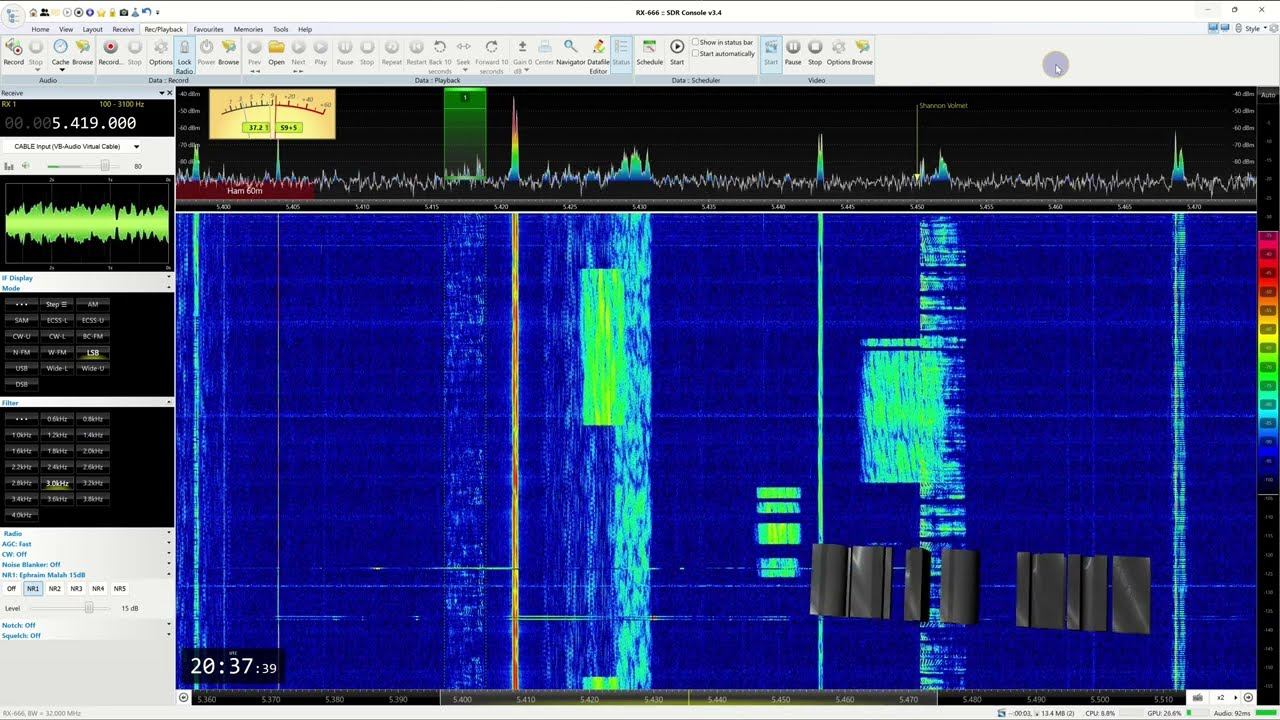Switch to the Receive ribbon tab
The image size is (1280, 720).
(123, 29)
